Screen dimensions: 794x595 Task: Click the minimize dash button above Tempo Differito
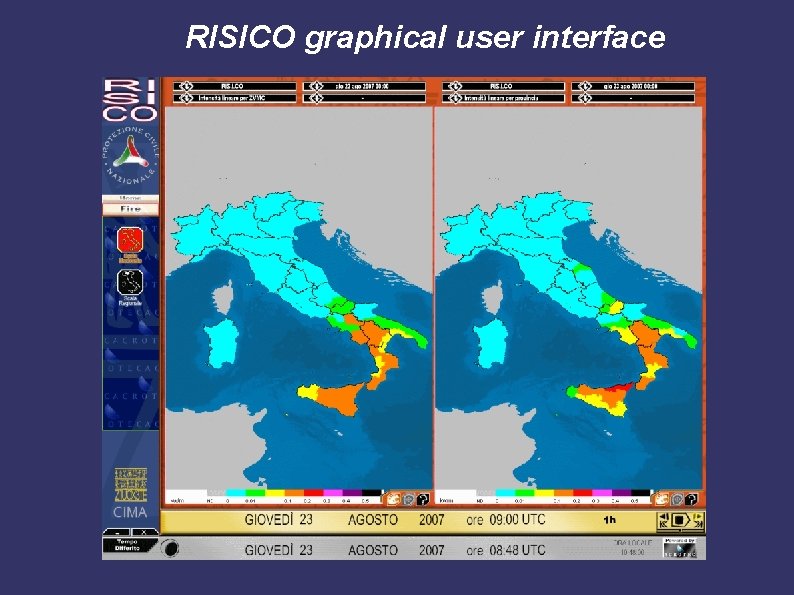[x=117, y=532]
